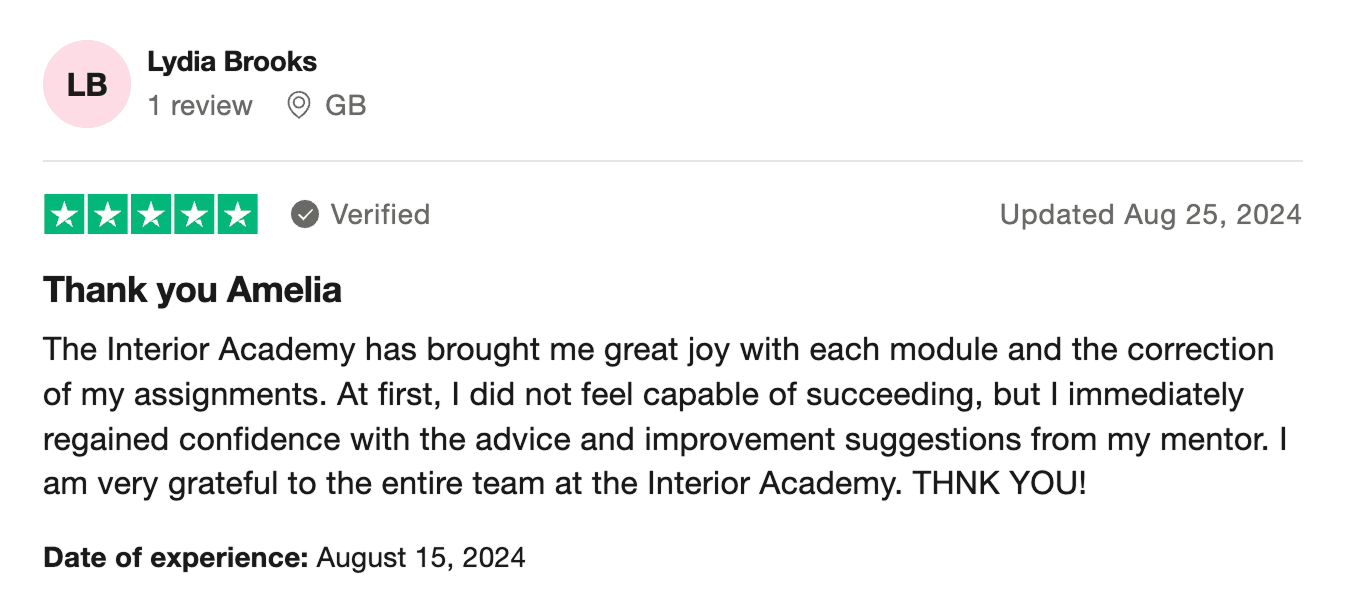Screen dimensions: 1346x606
Task: Click the fourth green rating star
Action: coord(194,215)
